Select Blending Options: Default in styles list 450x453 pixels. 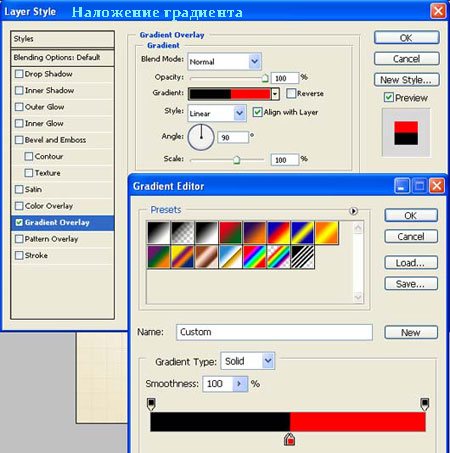[x=63, y=58]
